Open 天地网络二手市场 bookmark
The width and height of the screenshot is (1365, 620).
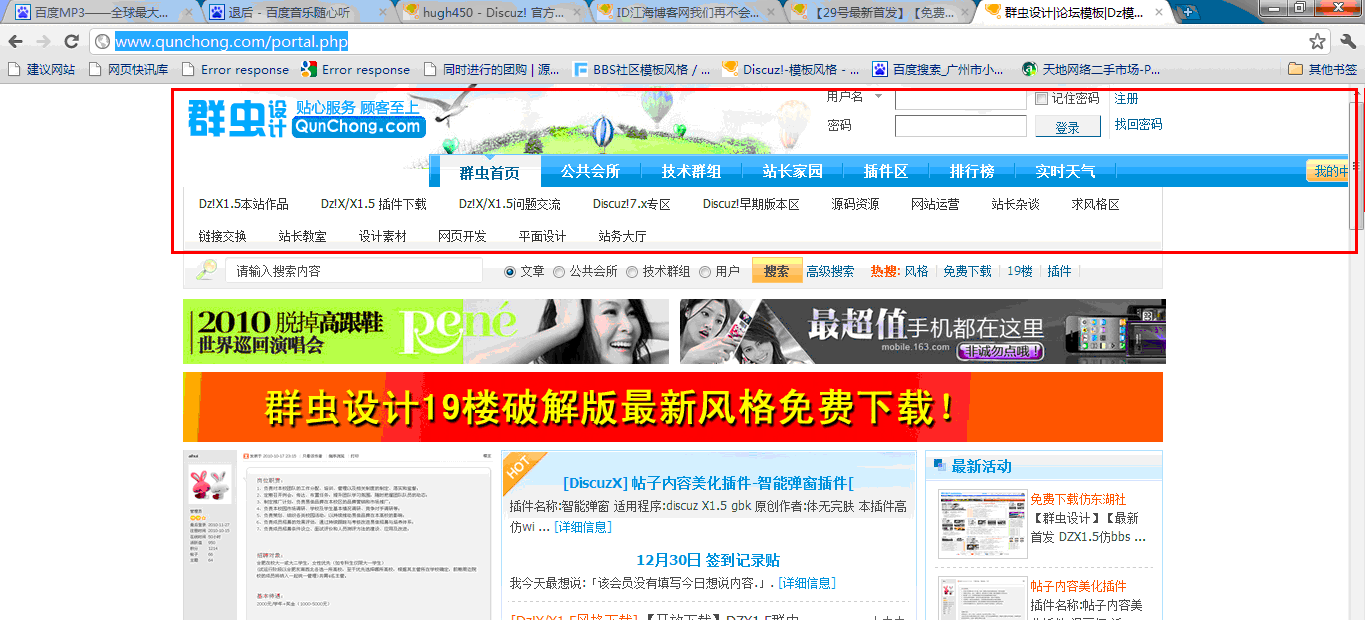pyautogui.click(x=1091, y=69)
